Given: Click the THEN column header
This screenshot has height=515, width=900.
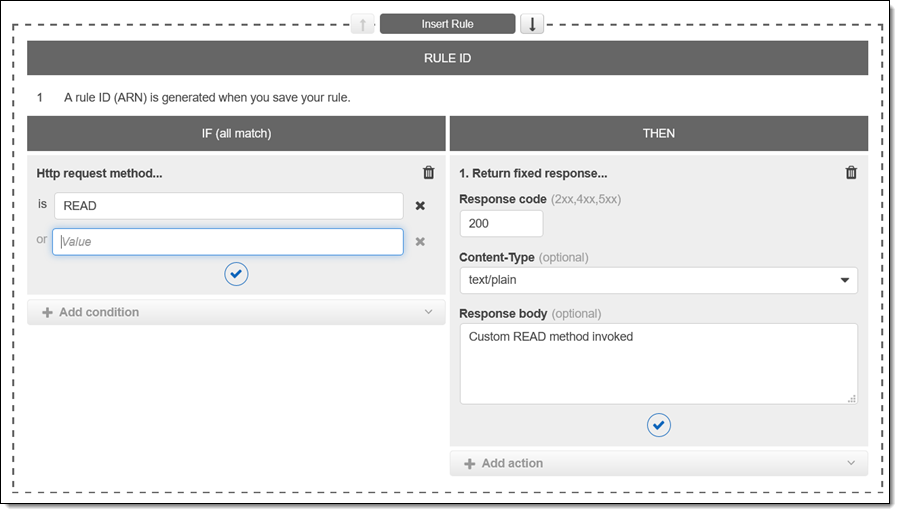Looking at the screenshot, I should (658, 133).
